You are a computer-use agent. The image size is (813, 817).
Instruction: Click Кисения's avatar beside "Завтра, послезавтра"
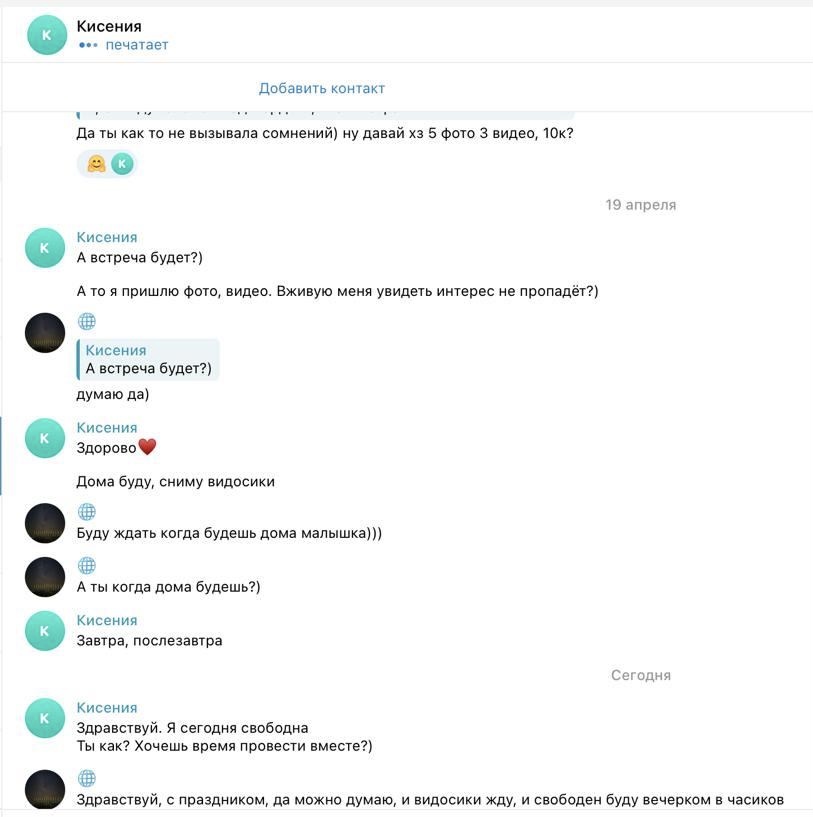click(45, 631)
